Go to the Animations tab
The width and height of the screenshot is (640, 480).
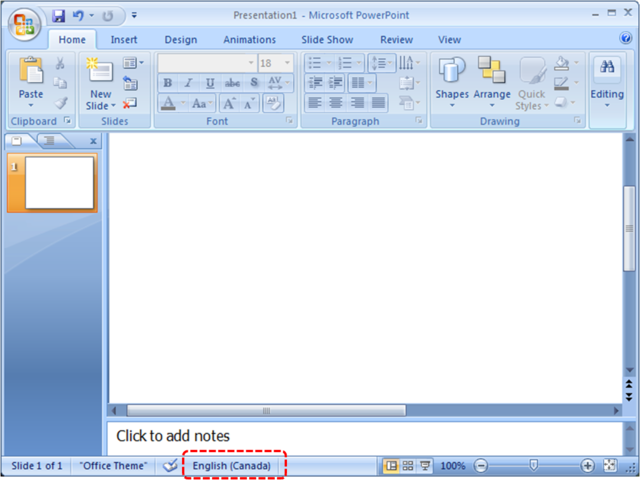[249, 40]
